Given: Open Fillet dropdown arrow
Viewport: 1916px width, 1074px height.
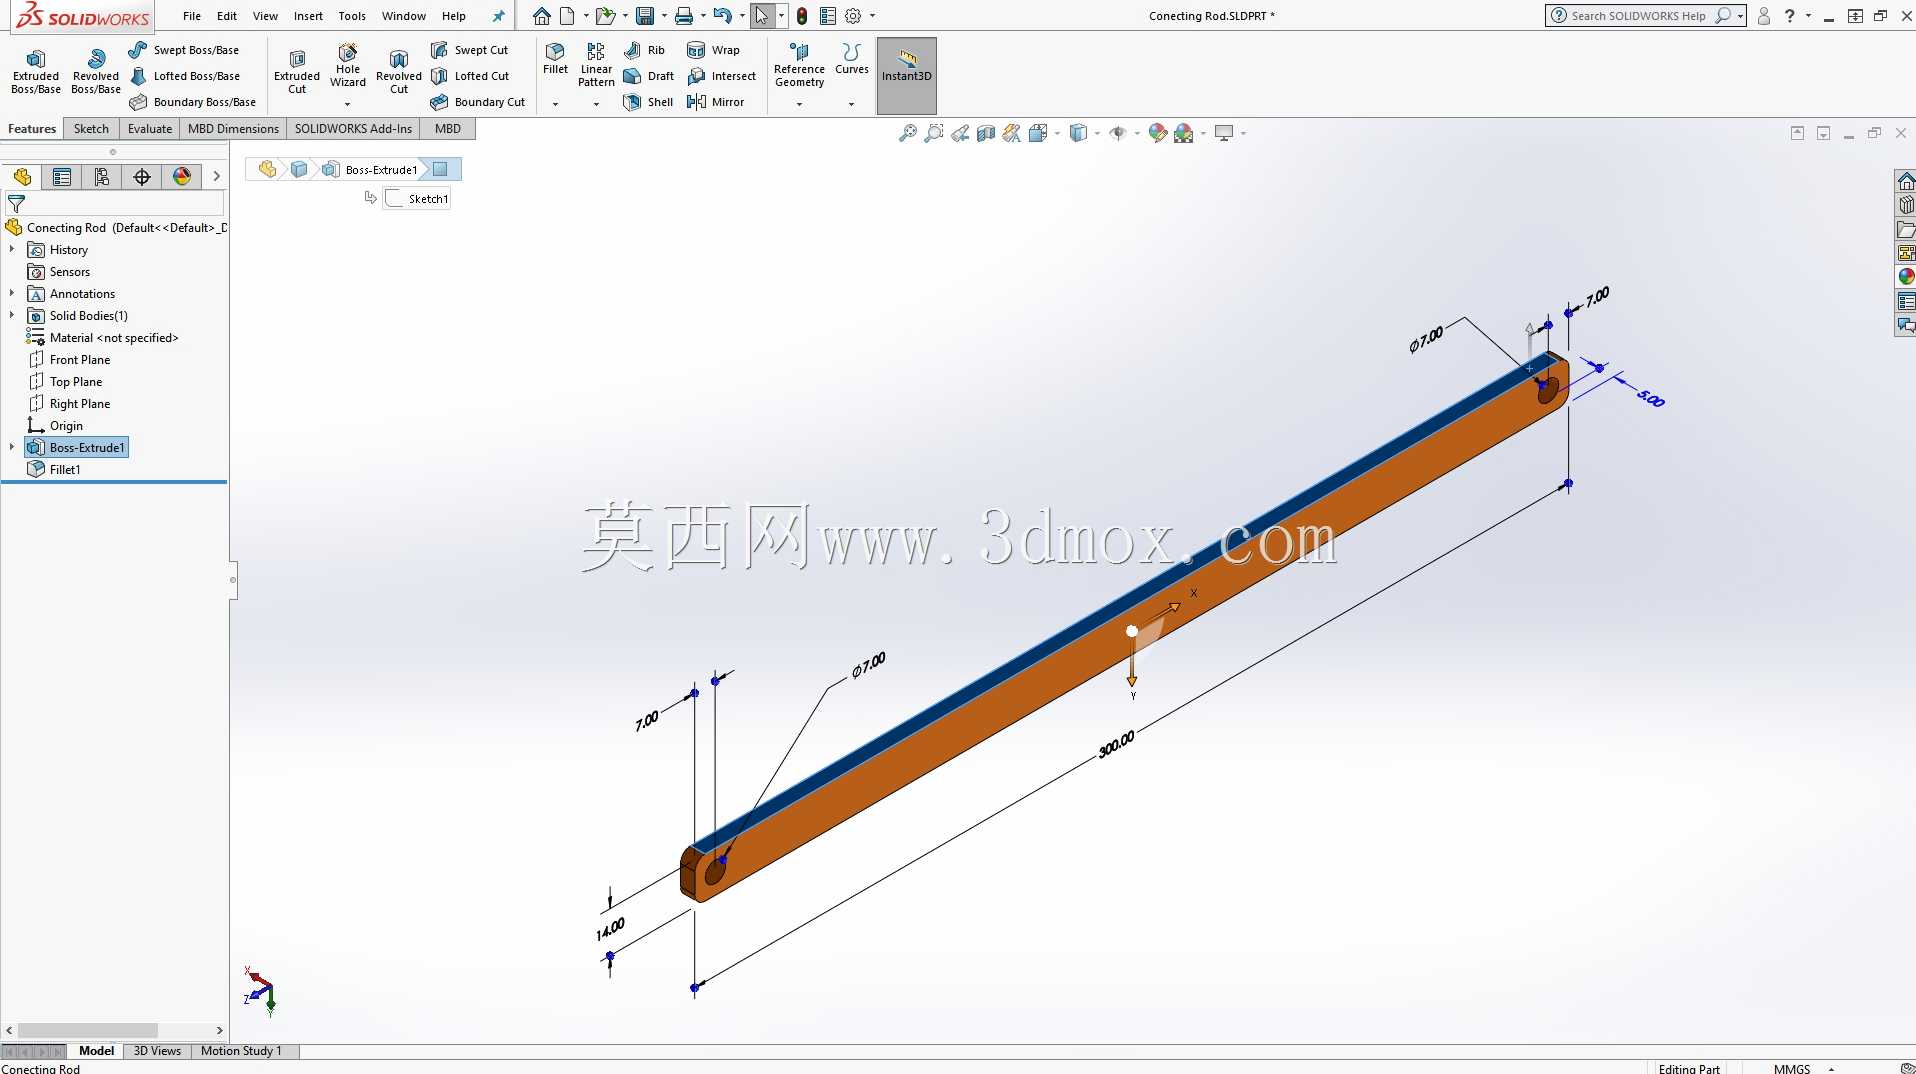Looking at the screenshot, I should tap(555, 104).
